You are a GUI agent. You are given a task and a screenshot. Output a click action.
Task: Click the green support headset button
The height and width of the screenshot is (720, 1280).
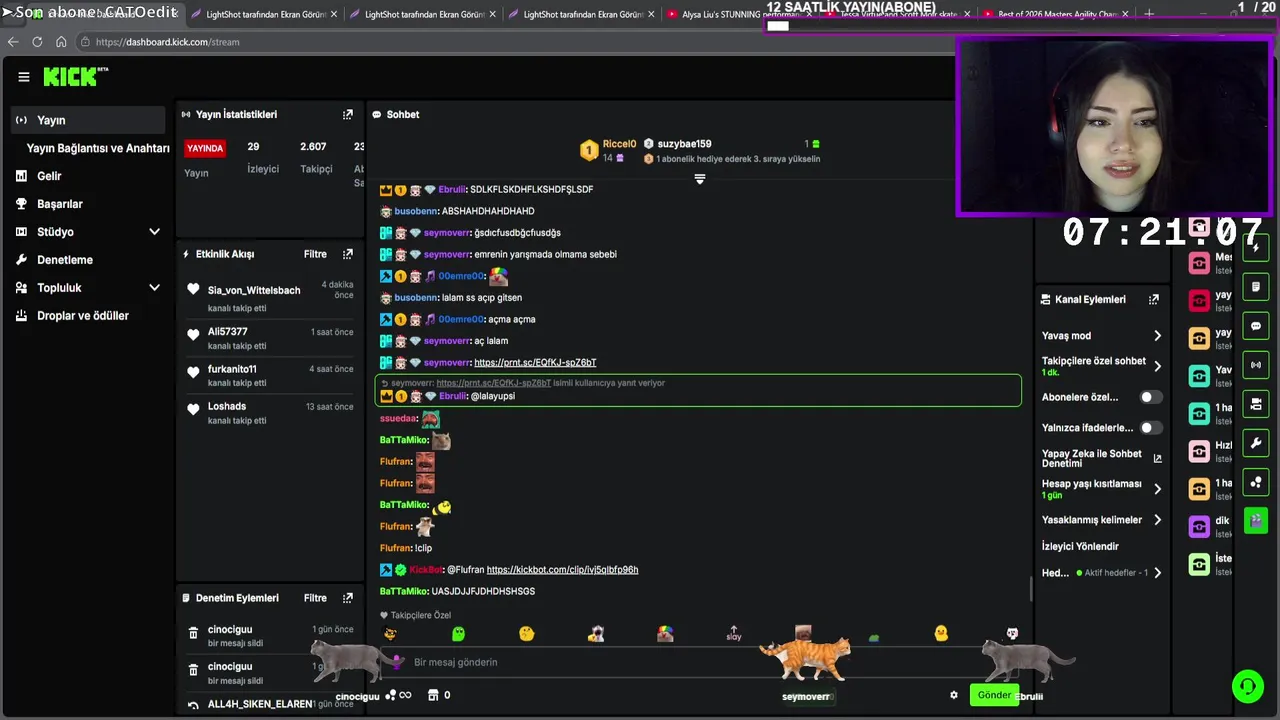pos(1248,686)
